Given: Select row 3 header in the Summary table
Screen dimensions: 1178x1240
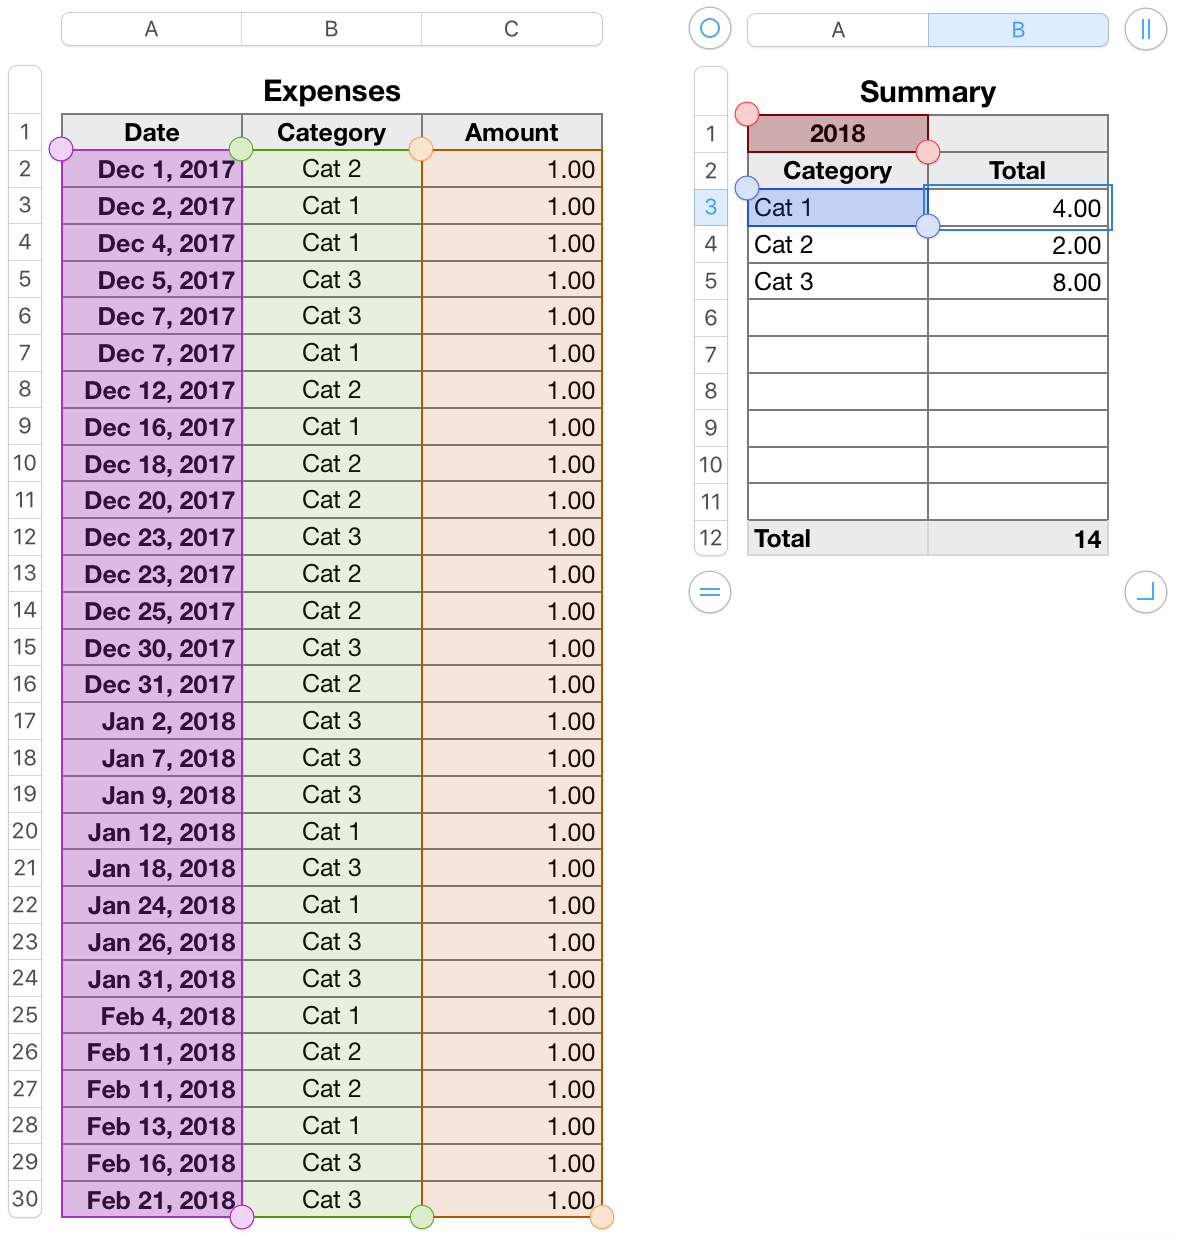Looking at the screenshot, I should [710, 207].
